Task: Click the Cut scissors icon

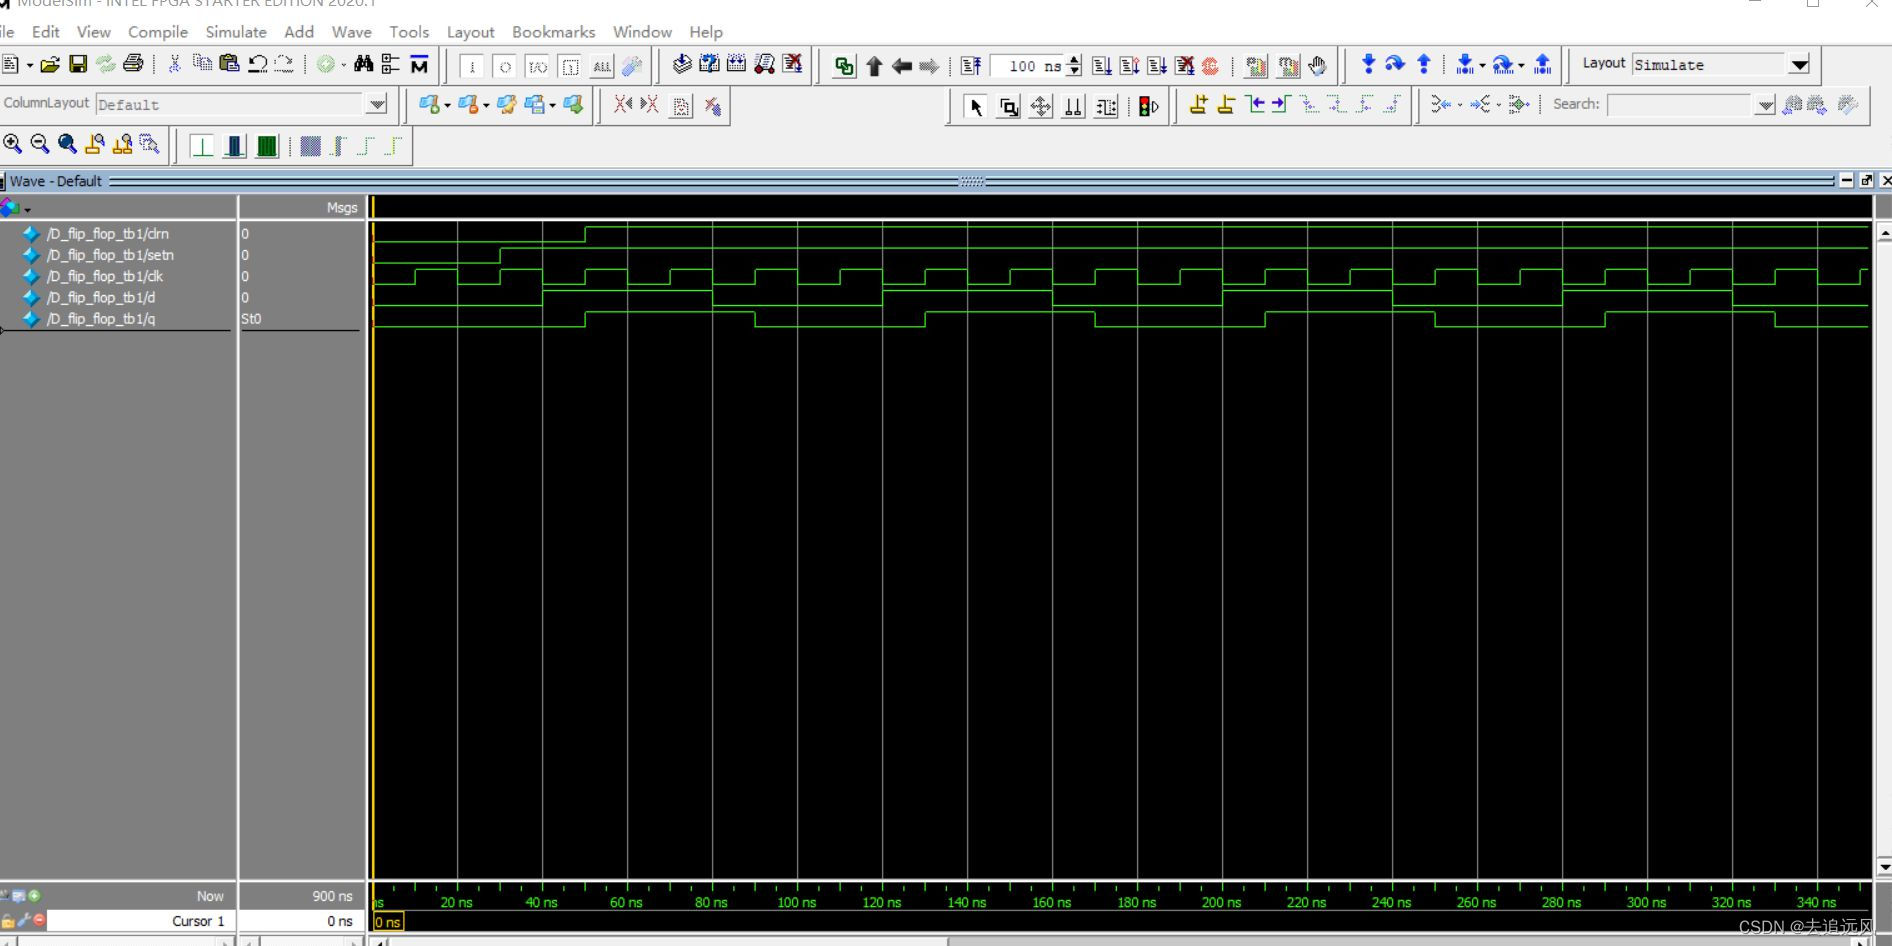Action: pyautogui.click(x=174, y=65)
